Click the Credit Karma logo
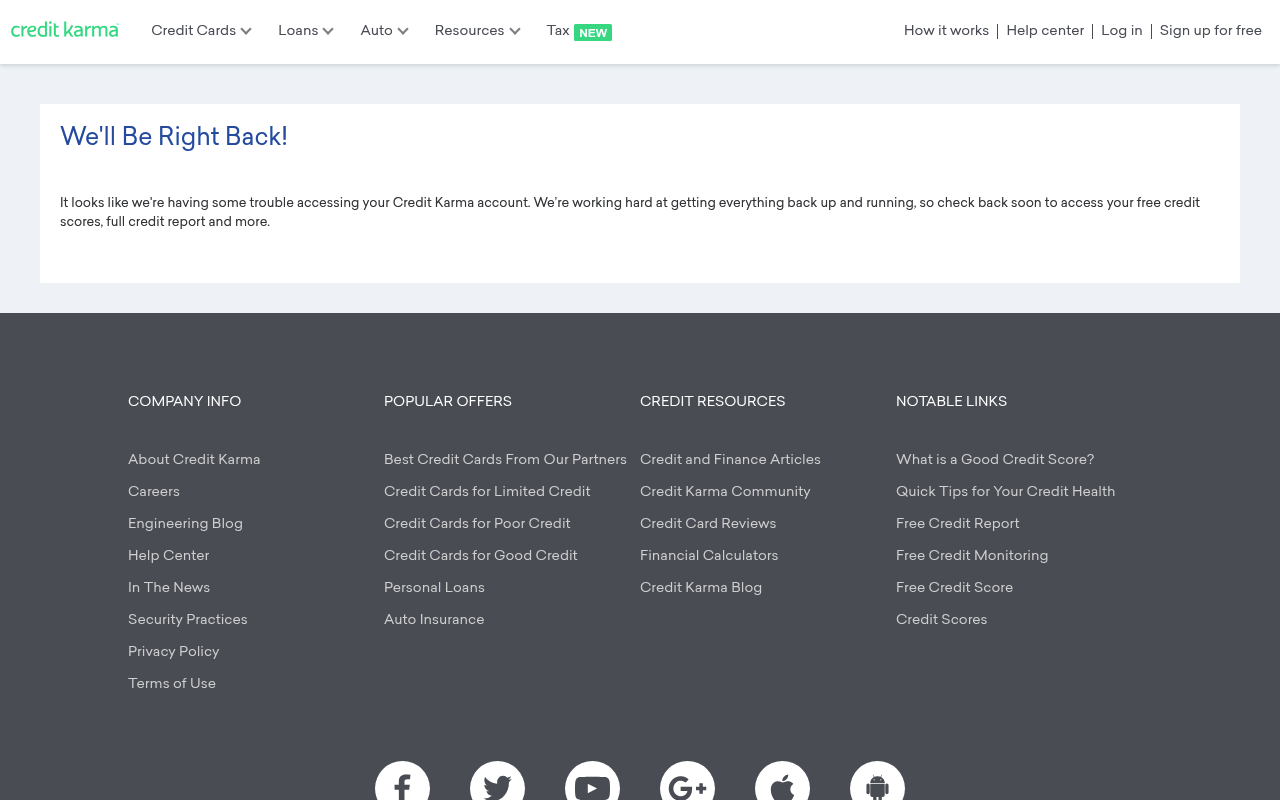 coord(65,30)
